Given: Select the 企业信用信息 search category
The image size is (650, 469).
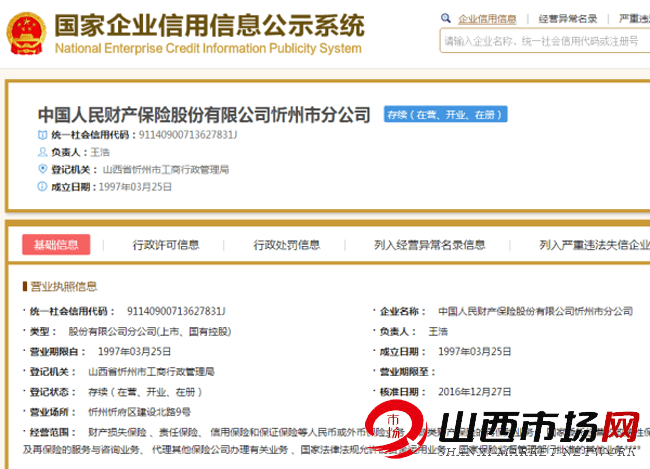Looking at the screenshot, I should (x=487, y=19).
